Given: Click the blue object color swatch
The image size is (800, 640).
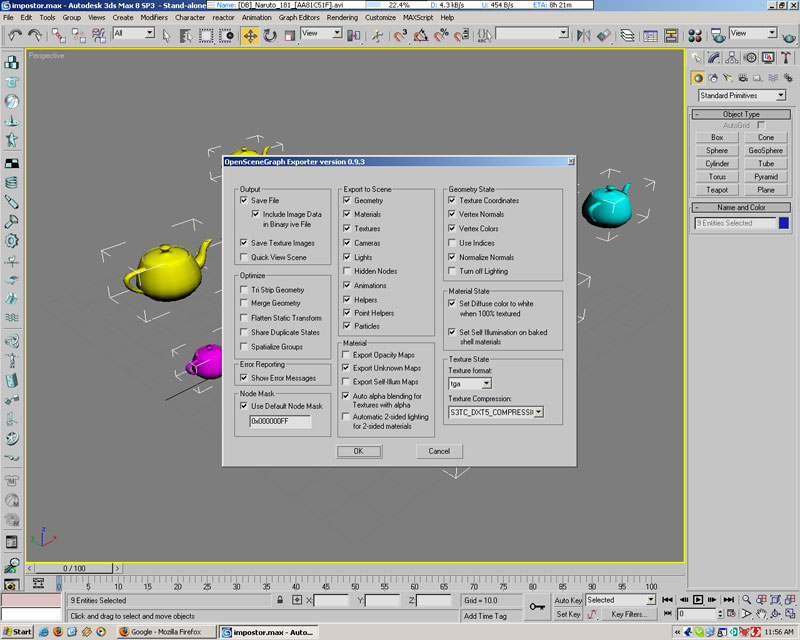Looking at the screenshot, I should 784,223.
